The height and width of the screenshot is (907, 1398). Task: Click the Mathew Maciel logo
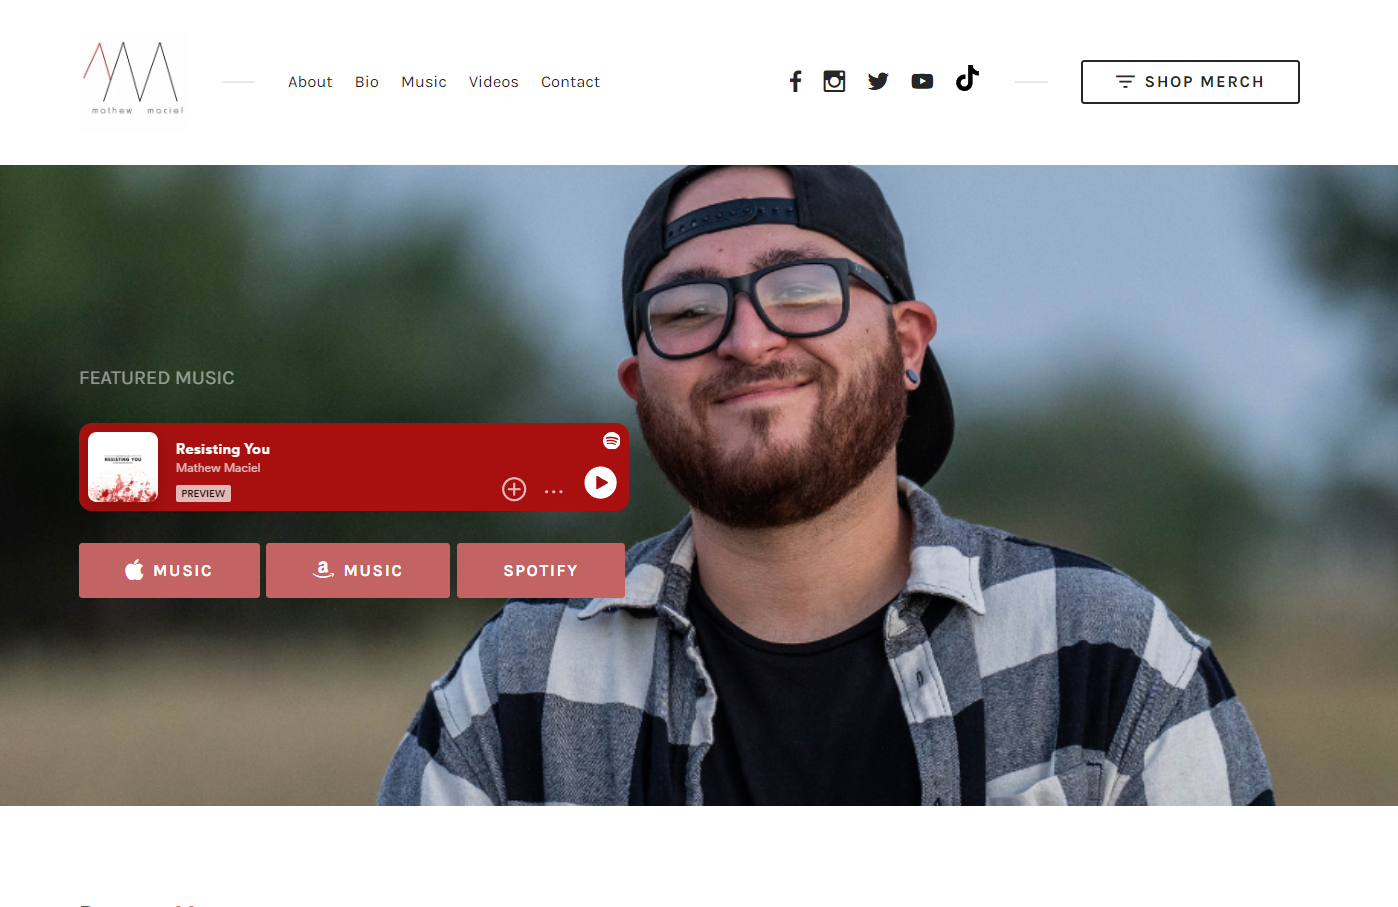(134, 78)
